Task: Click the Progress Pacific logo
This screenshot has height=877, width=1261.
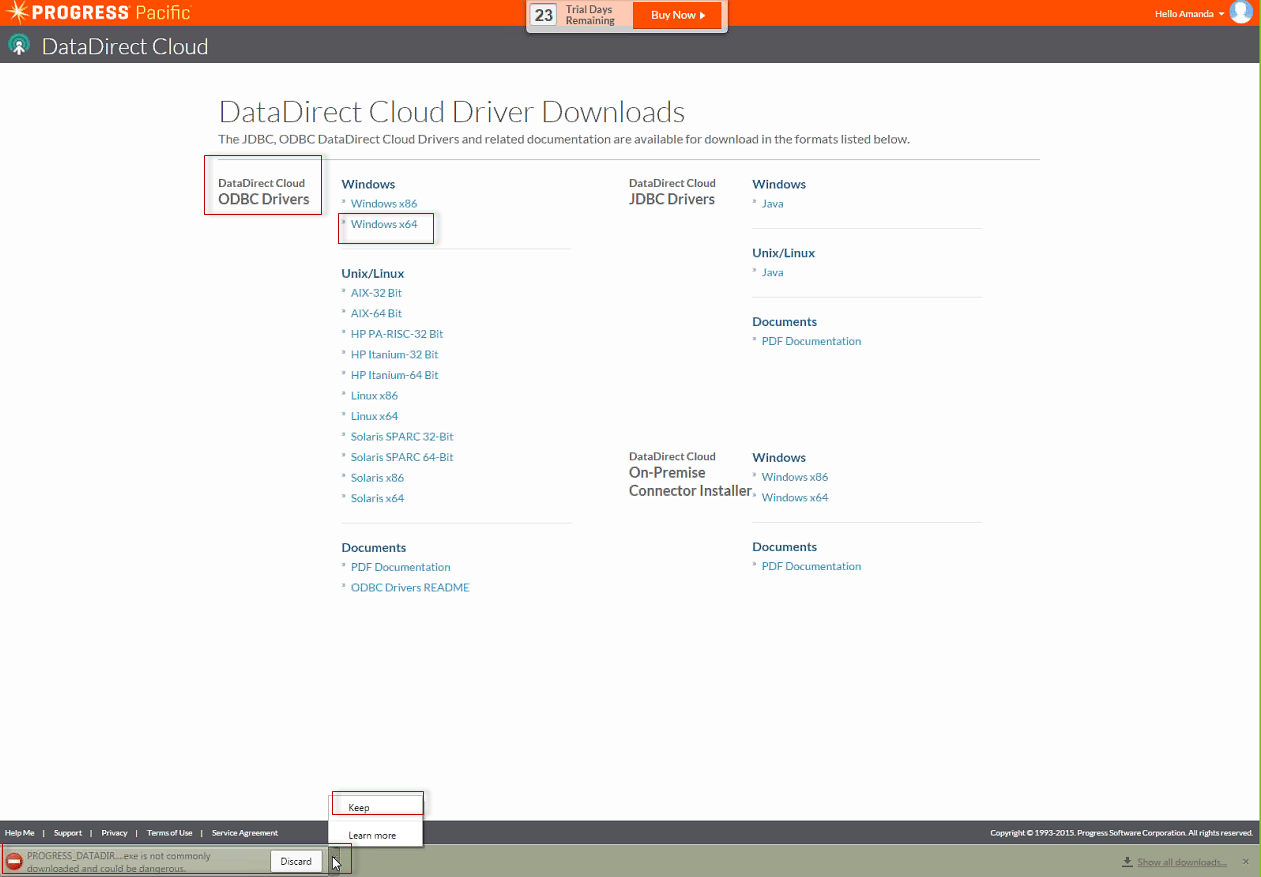Action: pyautogui.click(x=97, y=13)
